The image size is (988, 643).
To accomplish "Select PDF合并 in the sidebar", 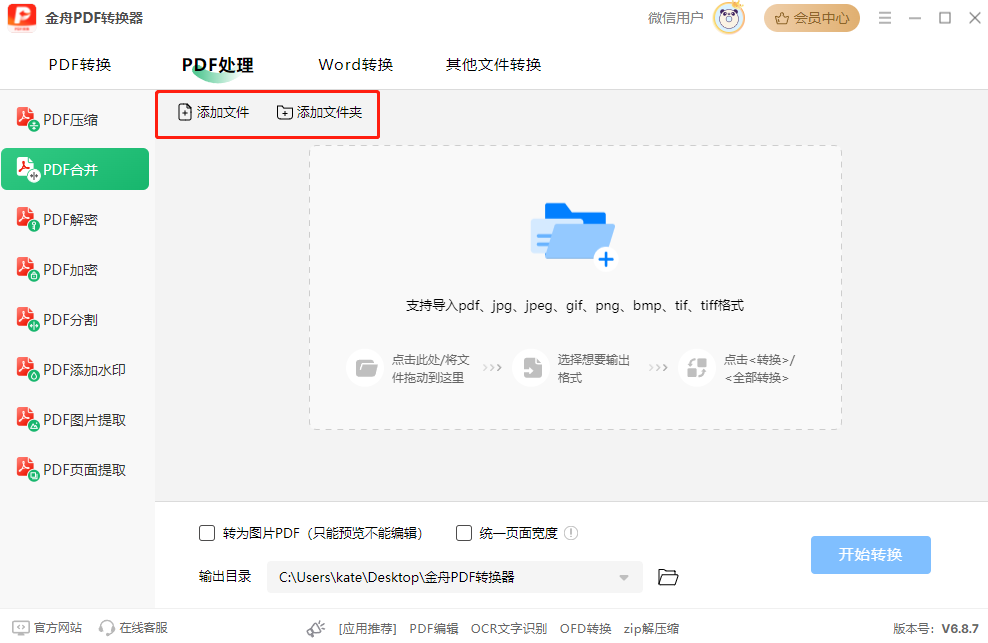I will click(x=74, y=169).
